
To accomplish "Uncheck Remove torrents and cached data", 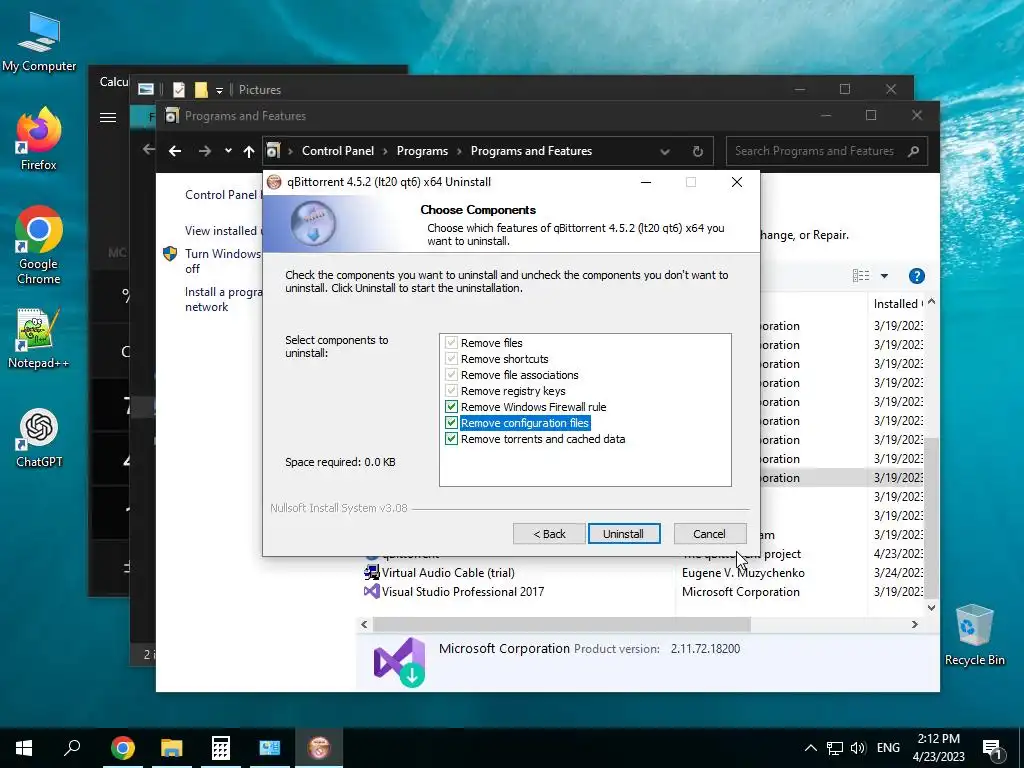I will tap(451, 439).
